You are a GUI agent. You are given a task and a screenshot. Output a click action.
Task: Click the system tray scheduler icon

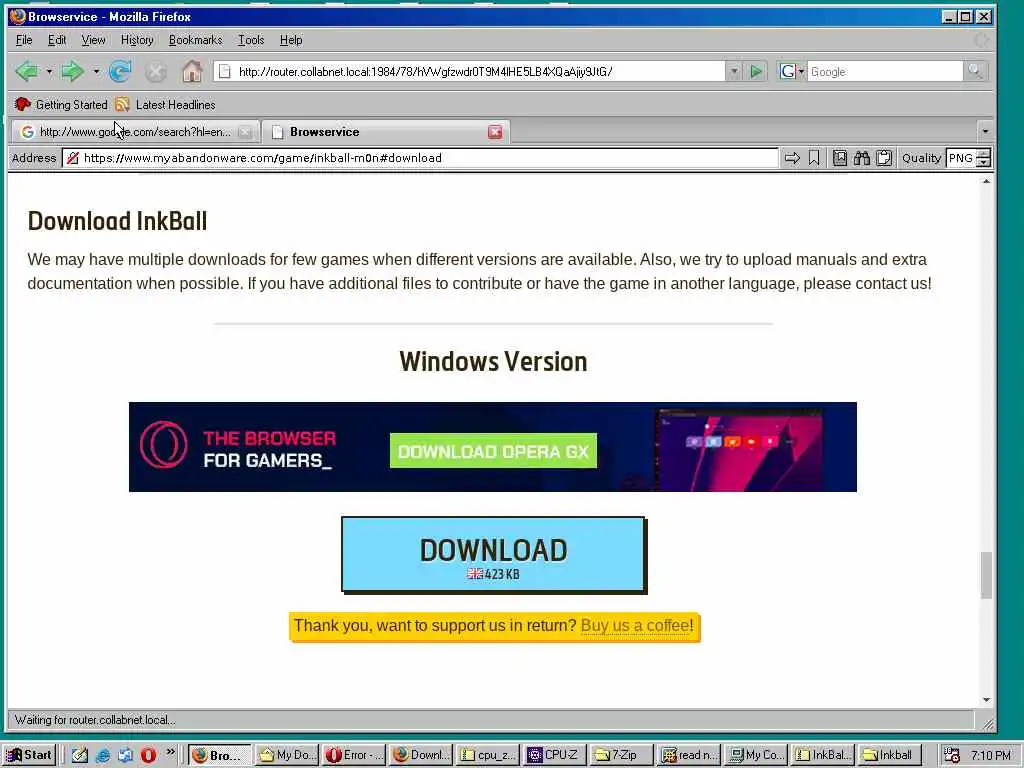(952, 755)
